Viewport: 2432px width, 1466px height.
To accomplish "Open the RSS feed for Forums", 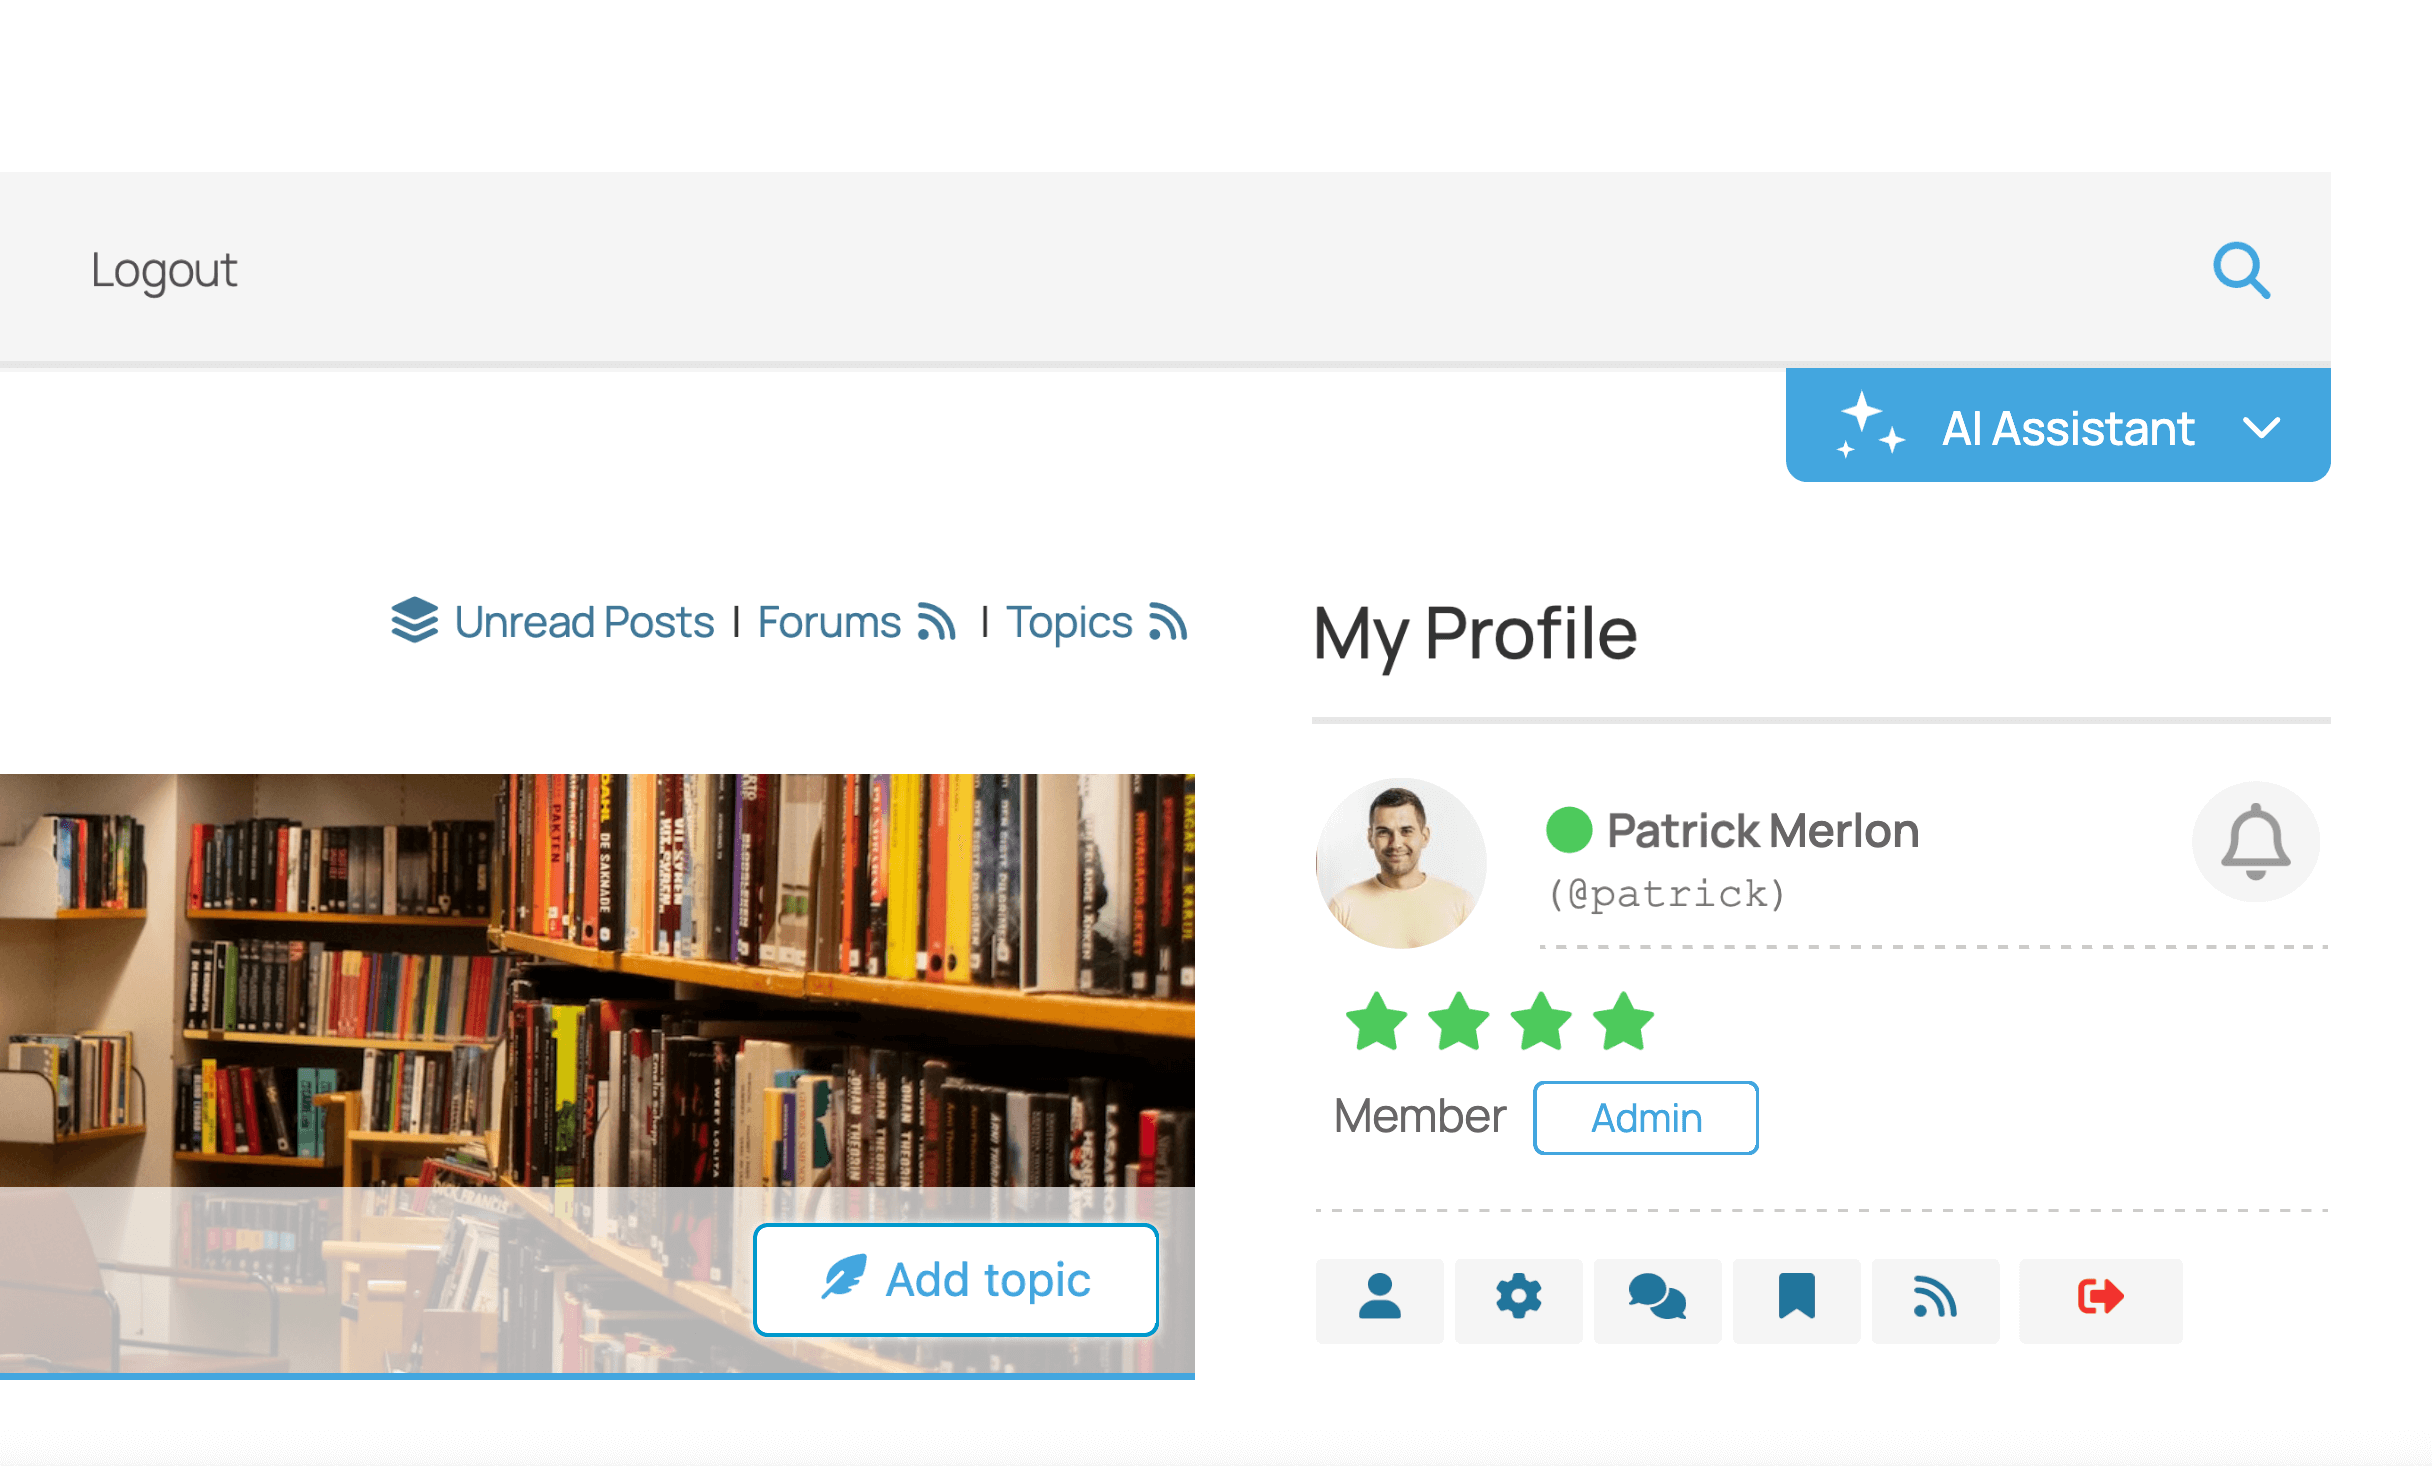I will (937, 622).
